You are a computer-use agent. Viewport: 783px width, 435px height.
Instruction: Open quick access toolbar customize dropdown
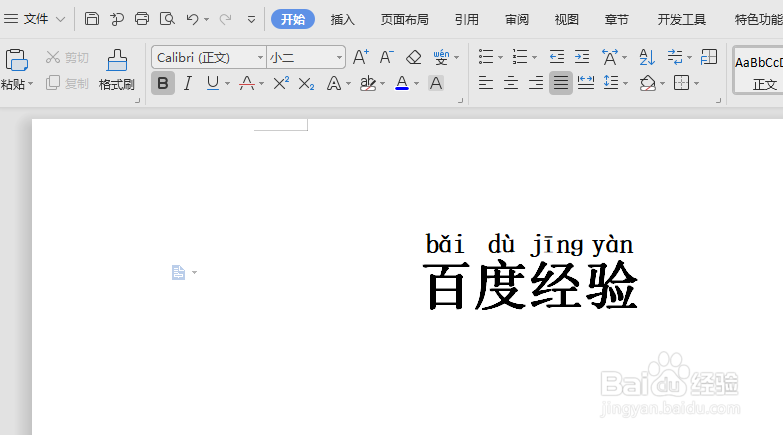click(251, 19)
